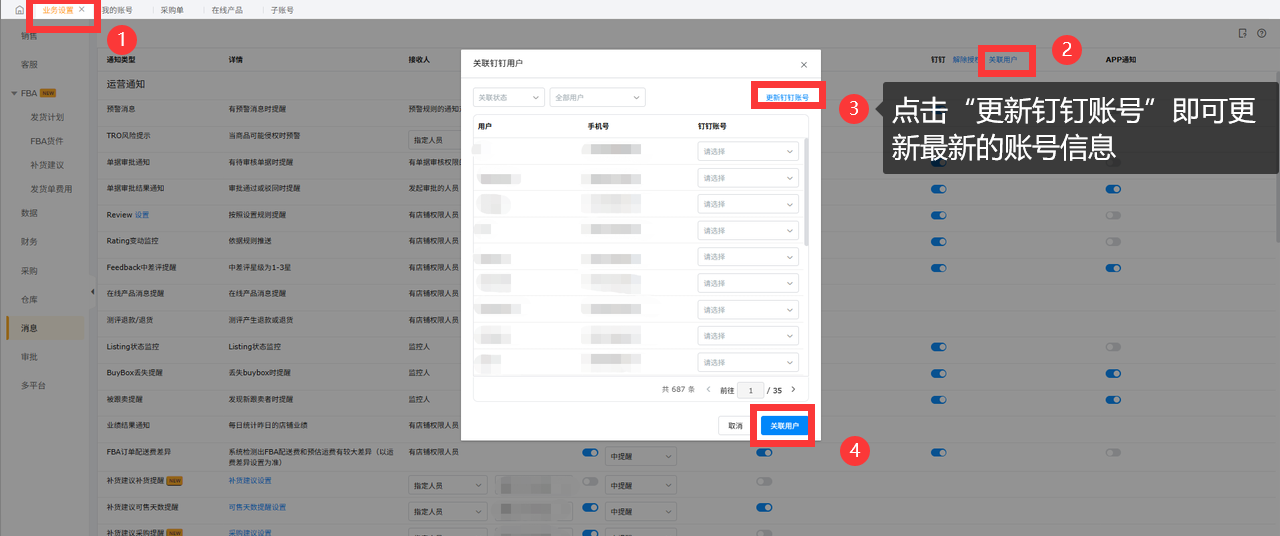Collapse the left sidebar with arrow handle
The image size is (1280, 536).
[x=92, y=292]
